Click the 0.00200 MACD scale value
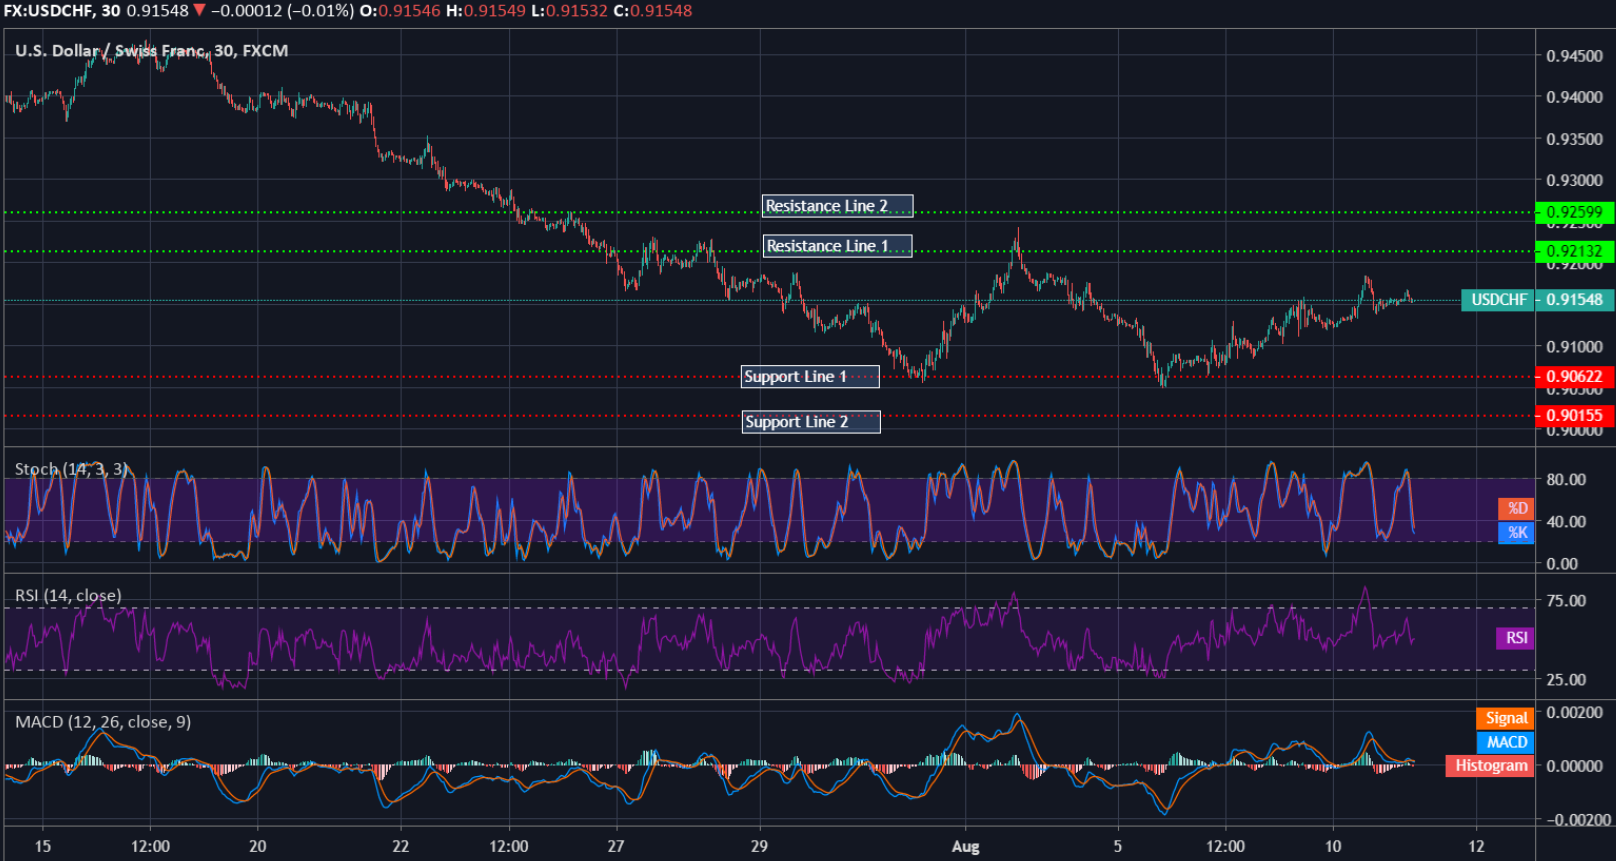Screen dimensions: 1616x861 point(1575,713)
